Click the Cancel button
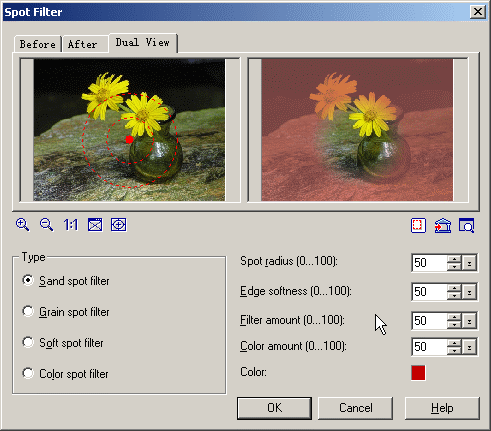This screenshot has width=491, height=431. [355, 408]
